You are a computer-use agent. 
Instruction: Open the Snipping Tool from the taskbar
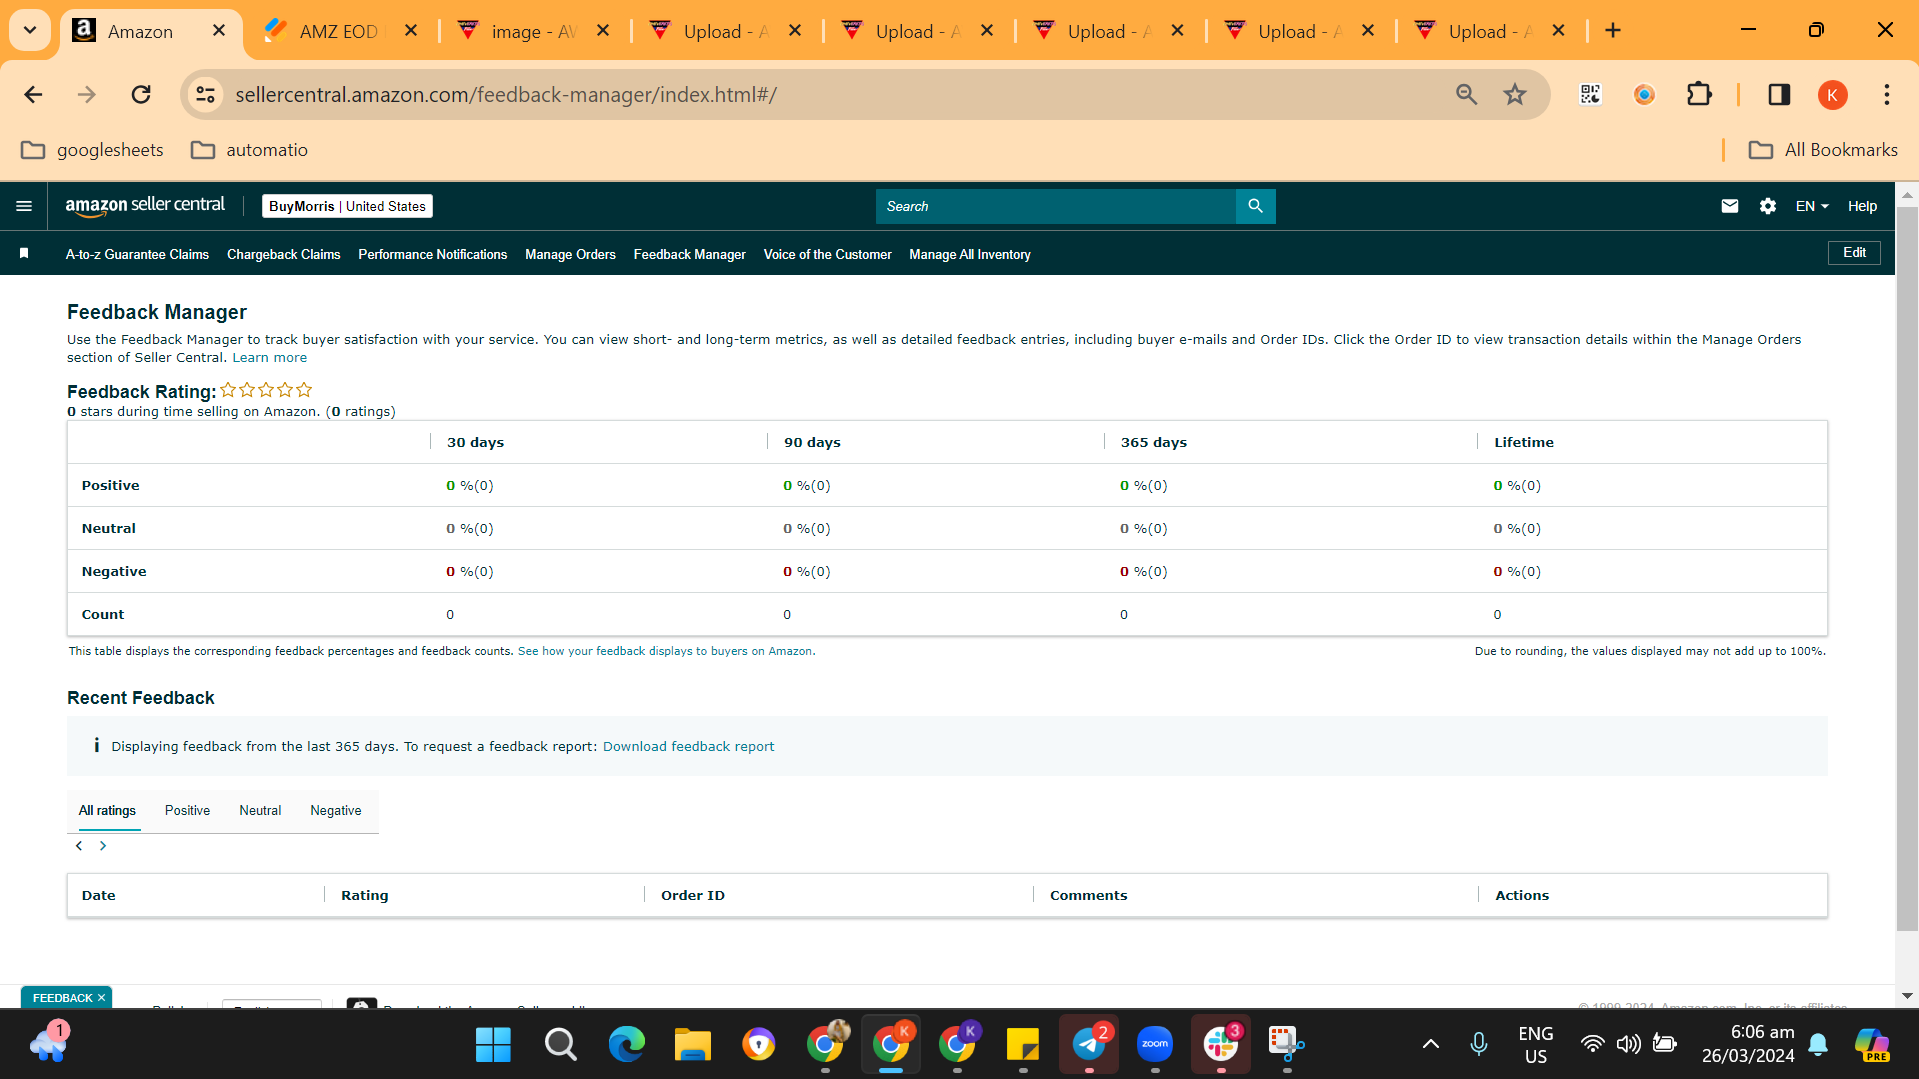pos(1286,1045)
